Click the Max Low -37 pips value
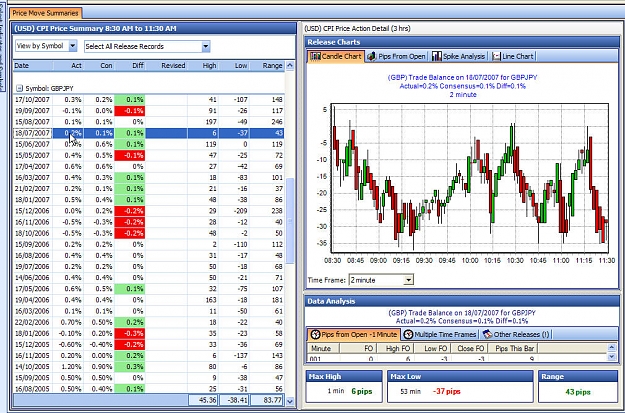 [x=446, y=391]
